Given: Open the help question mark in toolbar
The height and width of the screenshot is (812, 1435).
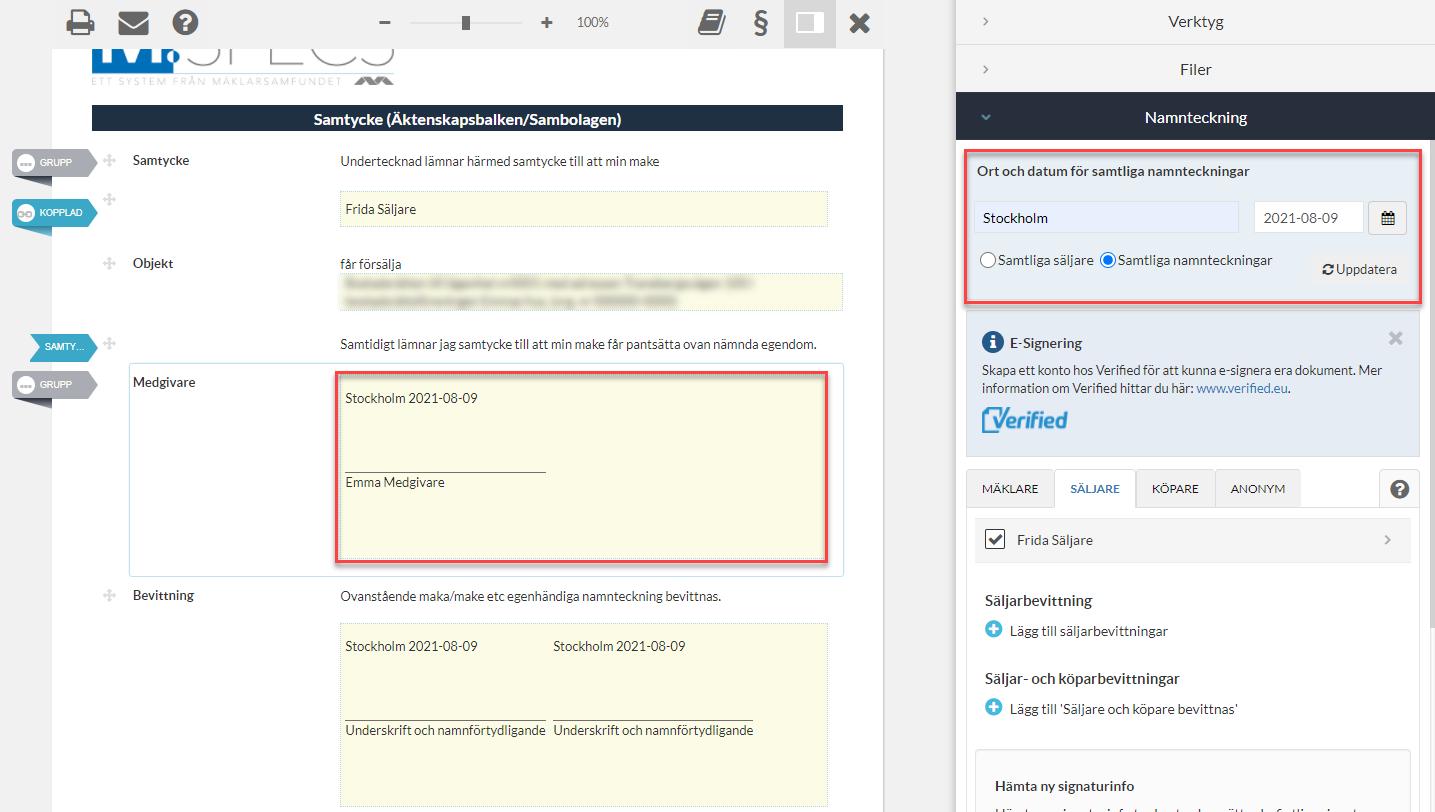Looking at the screenshot, I should (185, 22).
